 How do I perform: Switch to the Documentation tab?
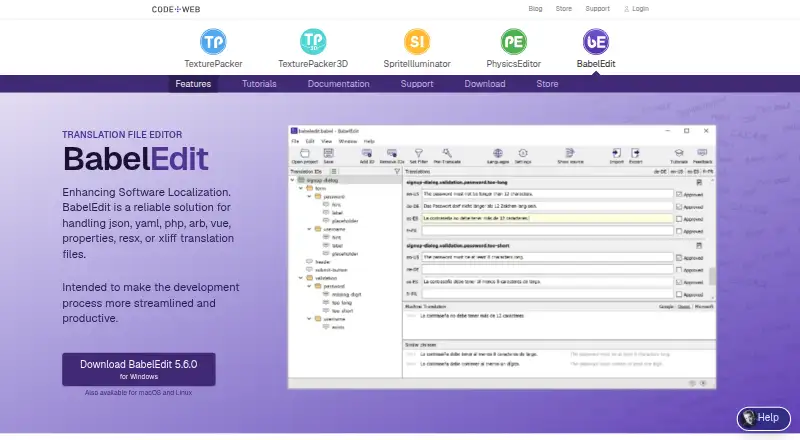[x=338, y=84]
